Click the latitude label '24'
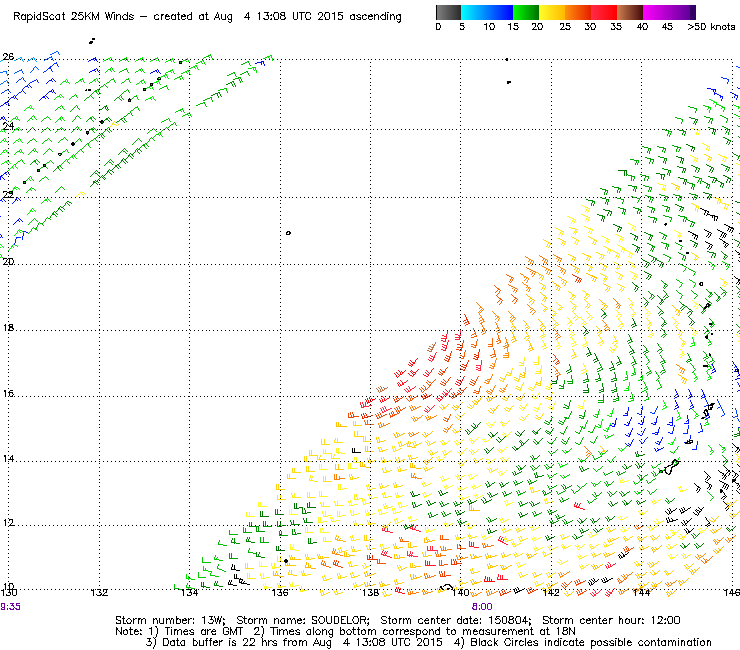 click(8, 126)
